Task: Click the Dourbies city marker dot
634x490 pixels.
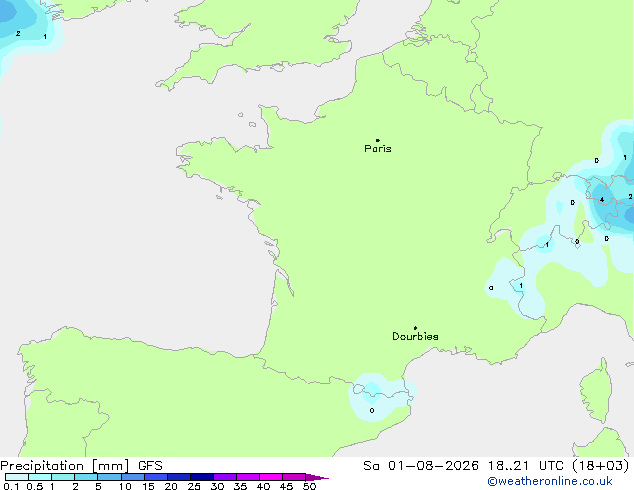Action: 415,328
